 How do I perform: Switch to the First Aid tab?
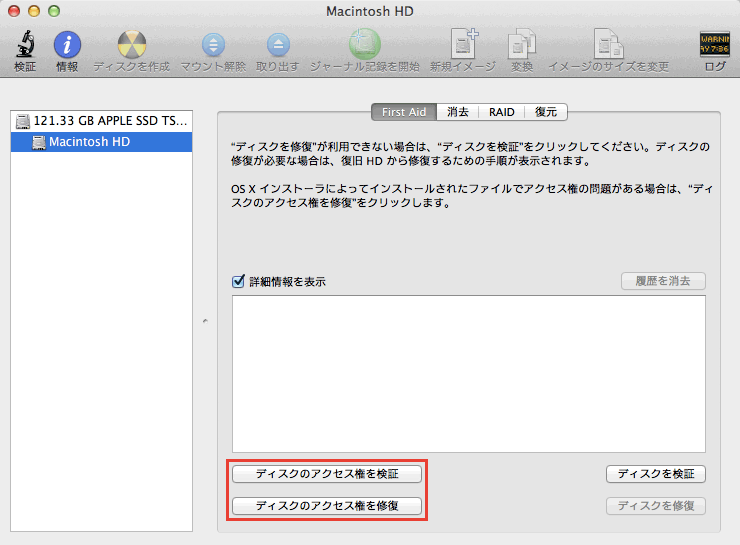[404, 112]
